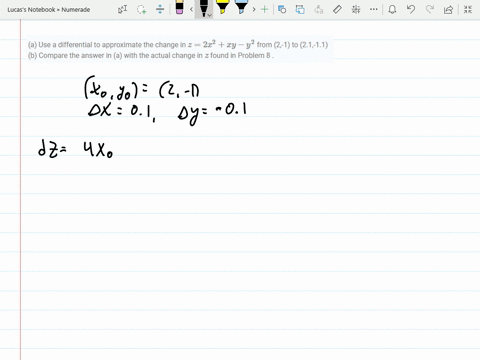Share the notebook page
The image size is (480, 360).
click(448, 9)
